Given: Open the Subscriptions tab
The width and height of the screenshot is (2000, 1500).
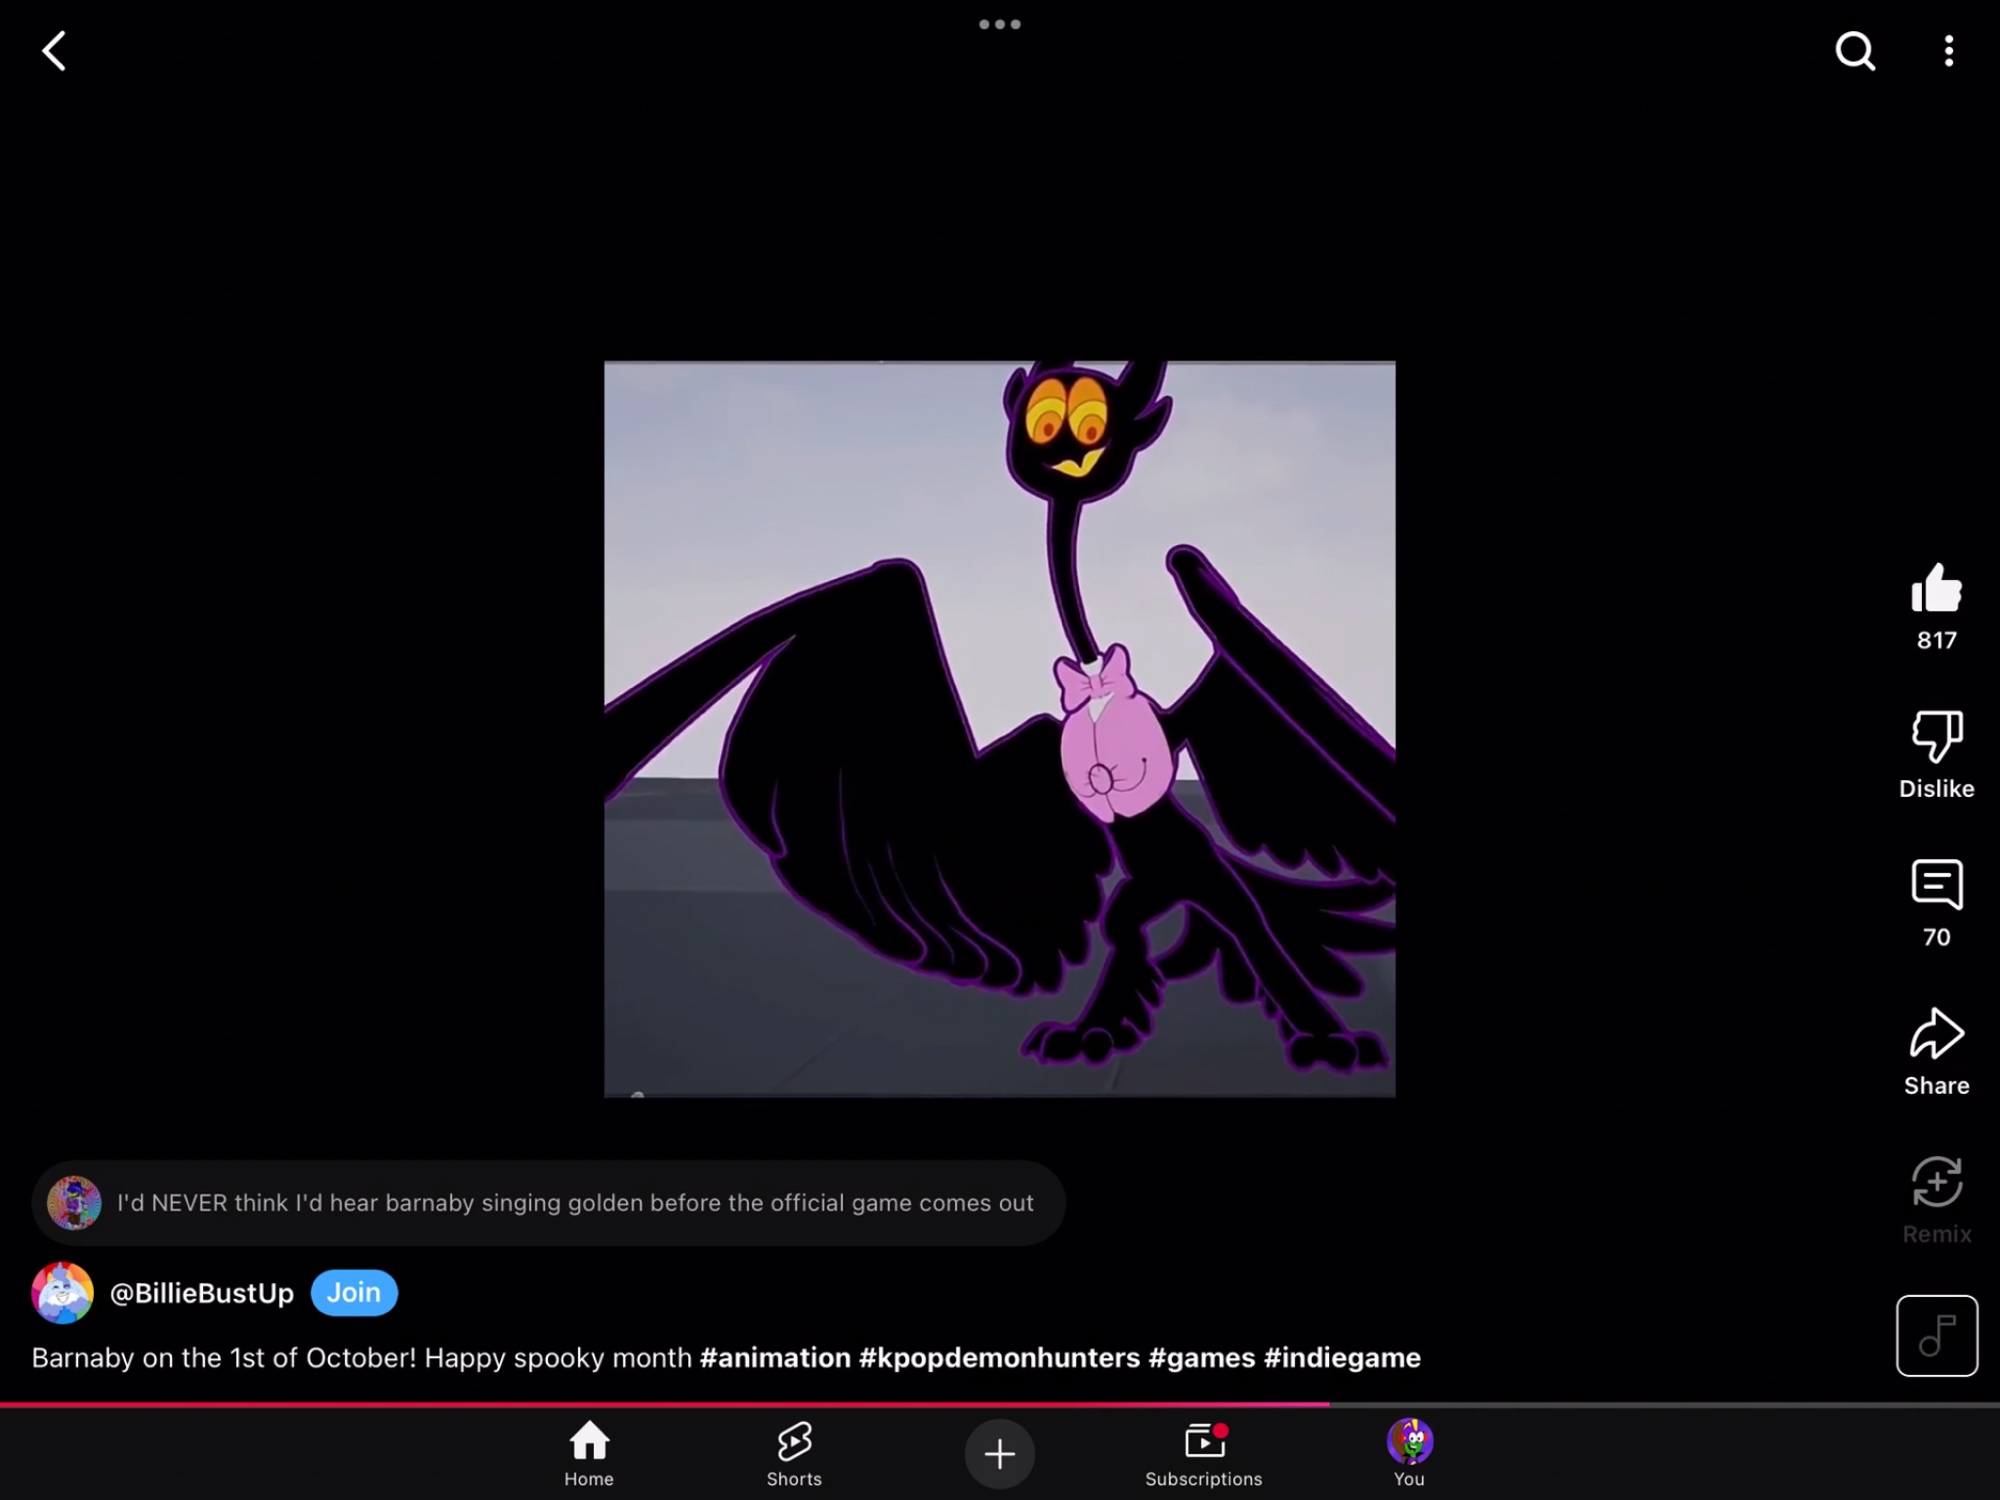Looking at the screenshot, I should [1204, 1452].
